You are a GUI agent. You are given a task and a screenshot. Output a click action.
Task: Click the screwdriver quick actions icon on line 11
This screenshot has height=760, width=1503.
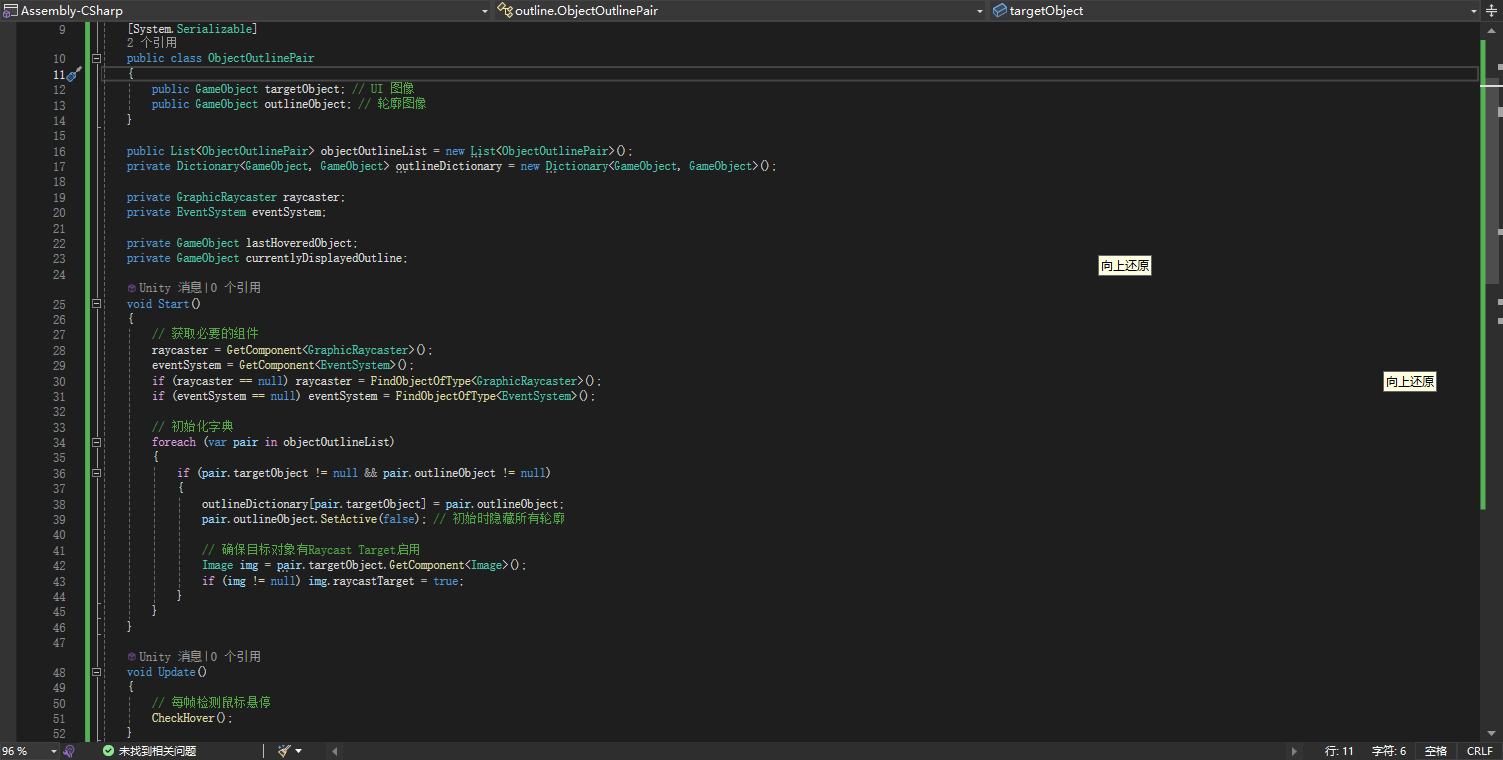[73, 74]
